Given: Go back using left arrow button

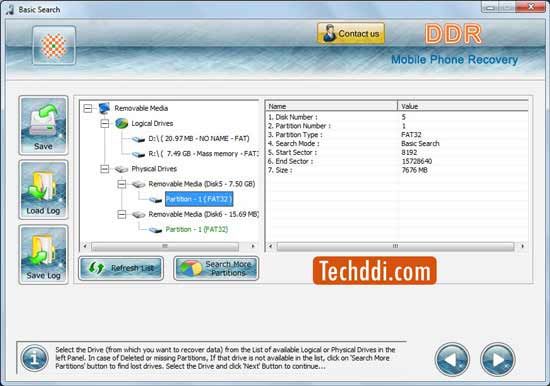Looking at the screenshot, I should pos(452,359).
